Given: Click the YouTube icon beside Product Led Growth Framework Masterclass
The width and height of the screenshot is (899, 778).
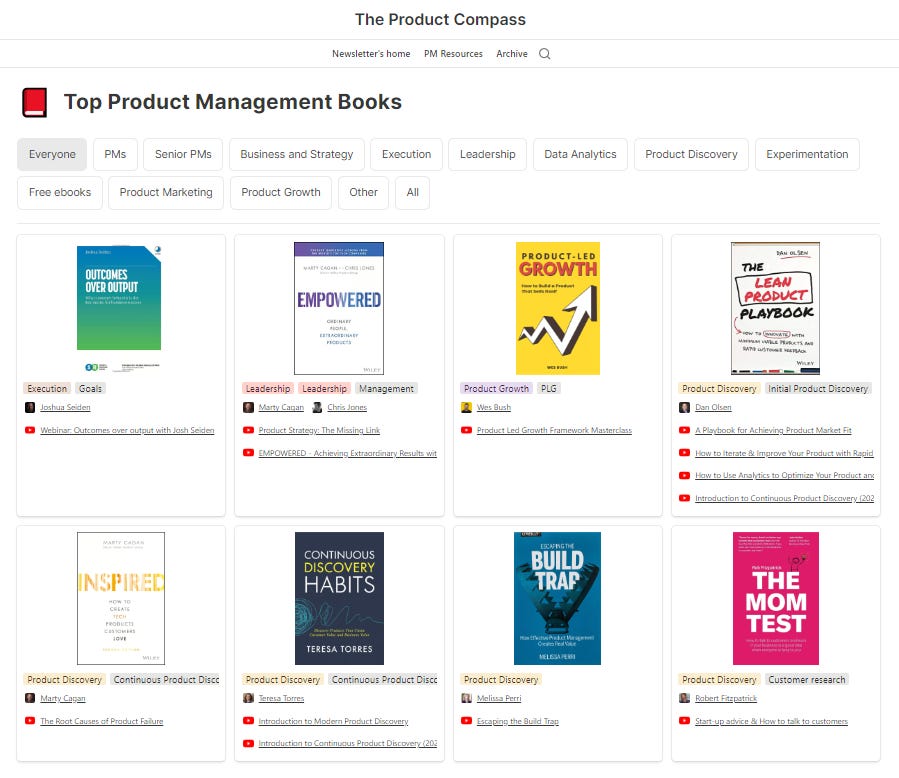Looking at the screenshot, I should tap(466, 431).
